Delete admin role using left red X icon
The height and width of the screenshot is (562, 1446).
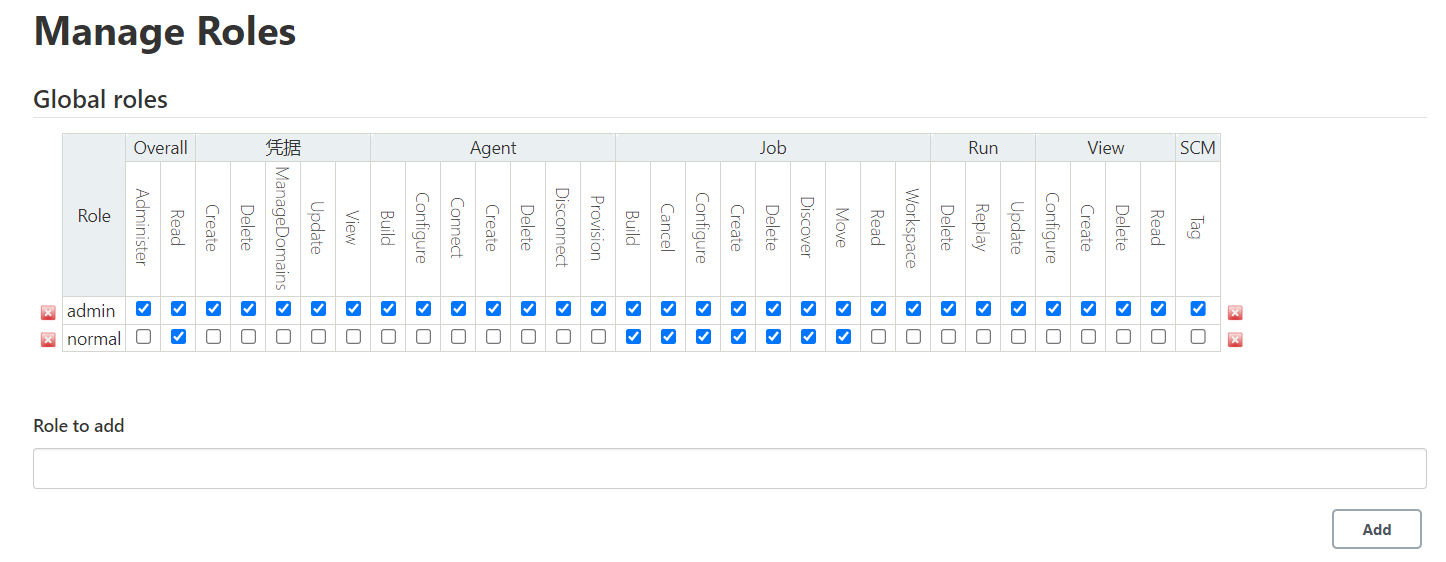pyautogui.click(x=48, y=312)
